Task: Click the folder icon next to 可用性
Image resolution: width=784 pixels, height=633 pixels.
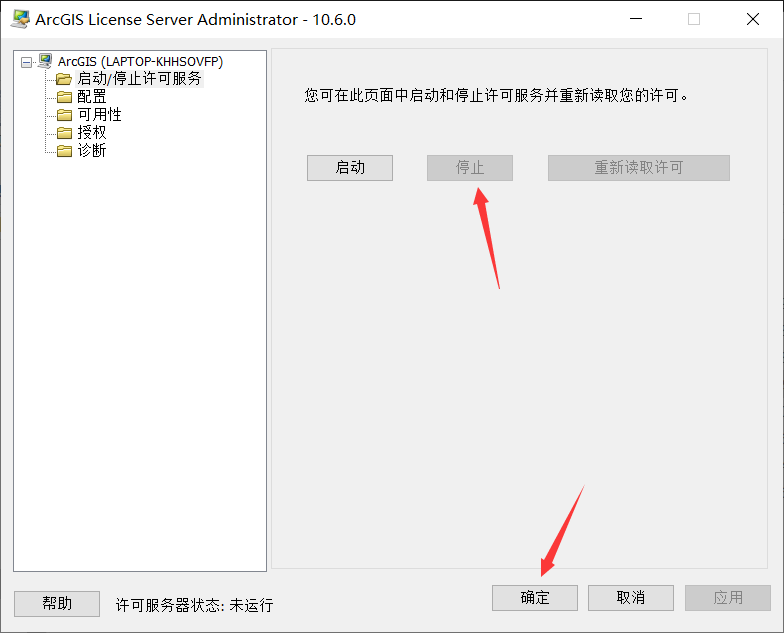Action: pos(64,114)
